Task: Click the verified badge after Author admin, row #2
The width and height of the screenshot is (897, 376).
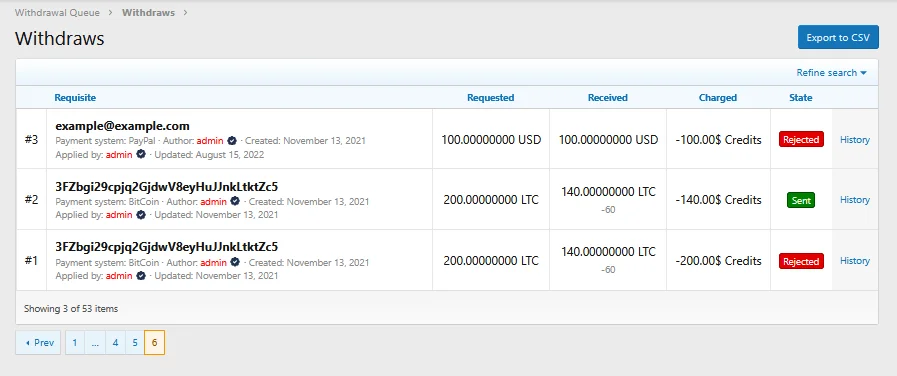Action: [235, 201]
